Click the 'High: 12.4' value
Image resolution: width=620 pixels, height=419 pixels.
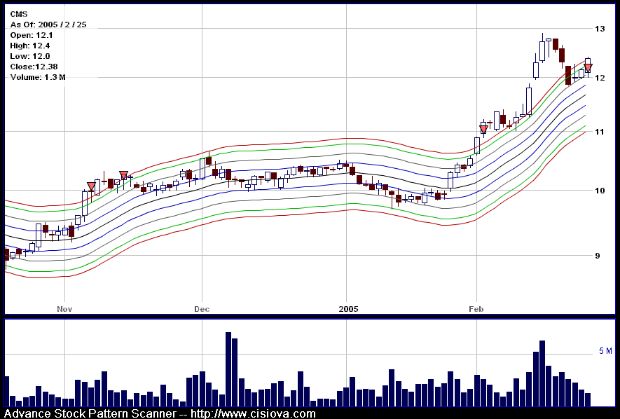tap(32, 46)
